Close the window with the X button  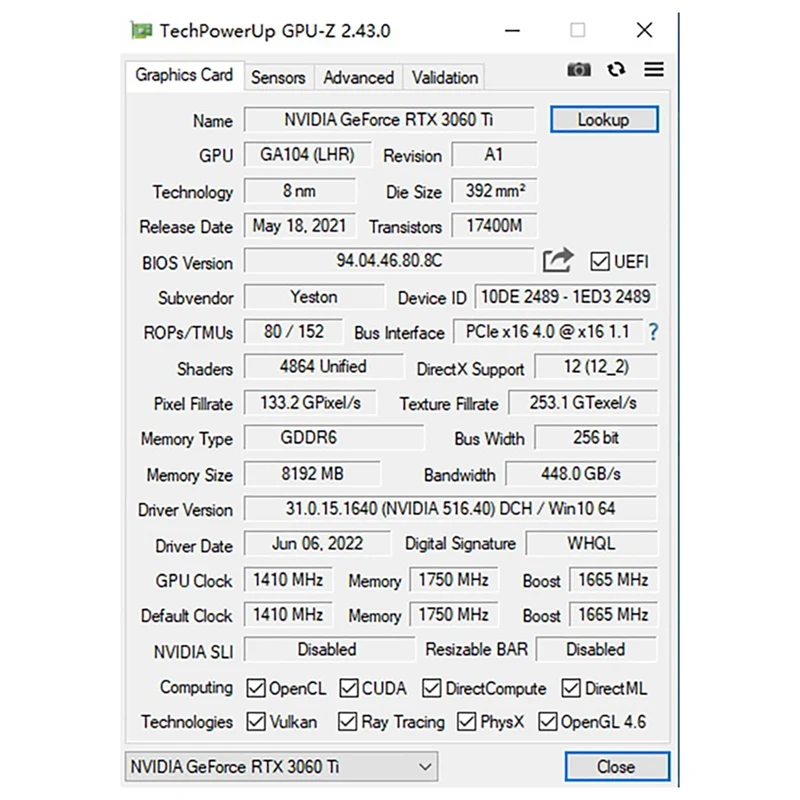[x=644, y=30]
